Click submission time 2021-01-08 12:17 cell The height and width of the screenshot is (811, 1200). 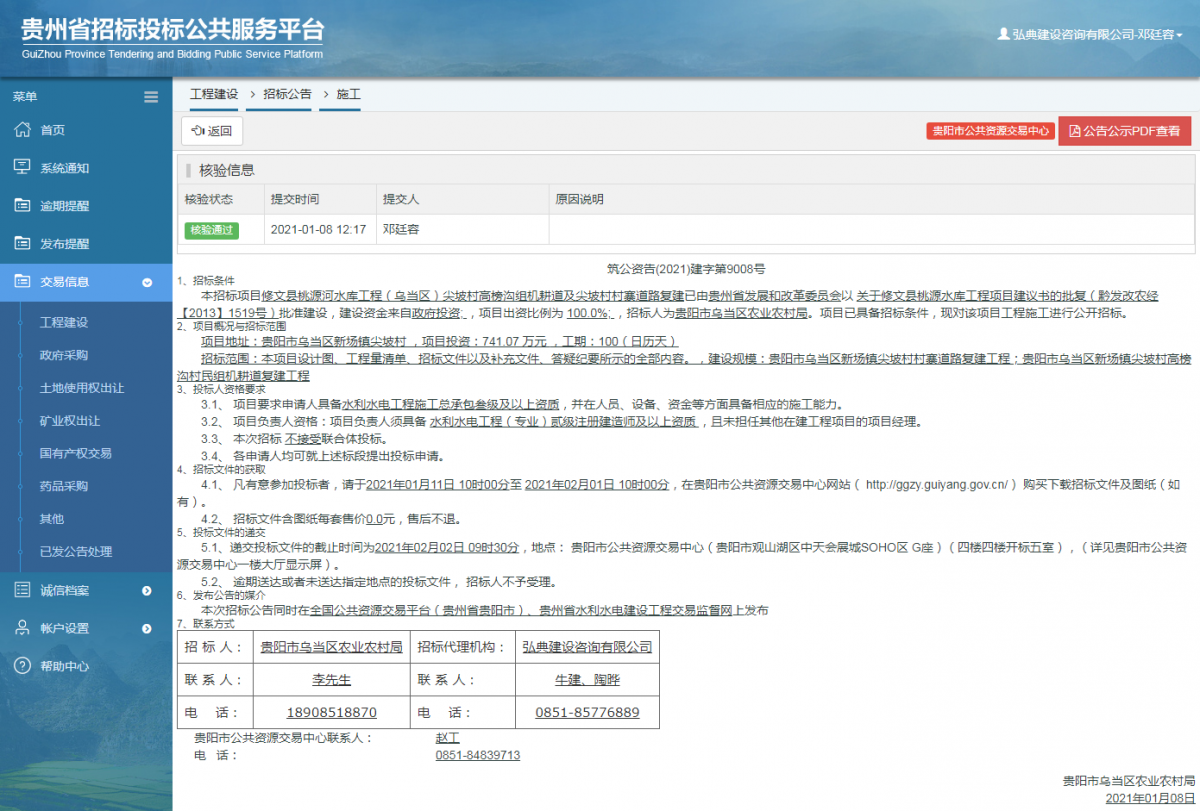pos(318,229)
